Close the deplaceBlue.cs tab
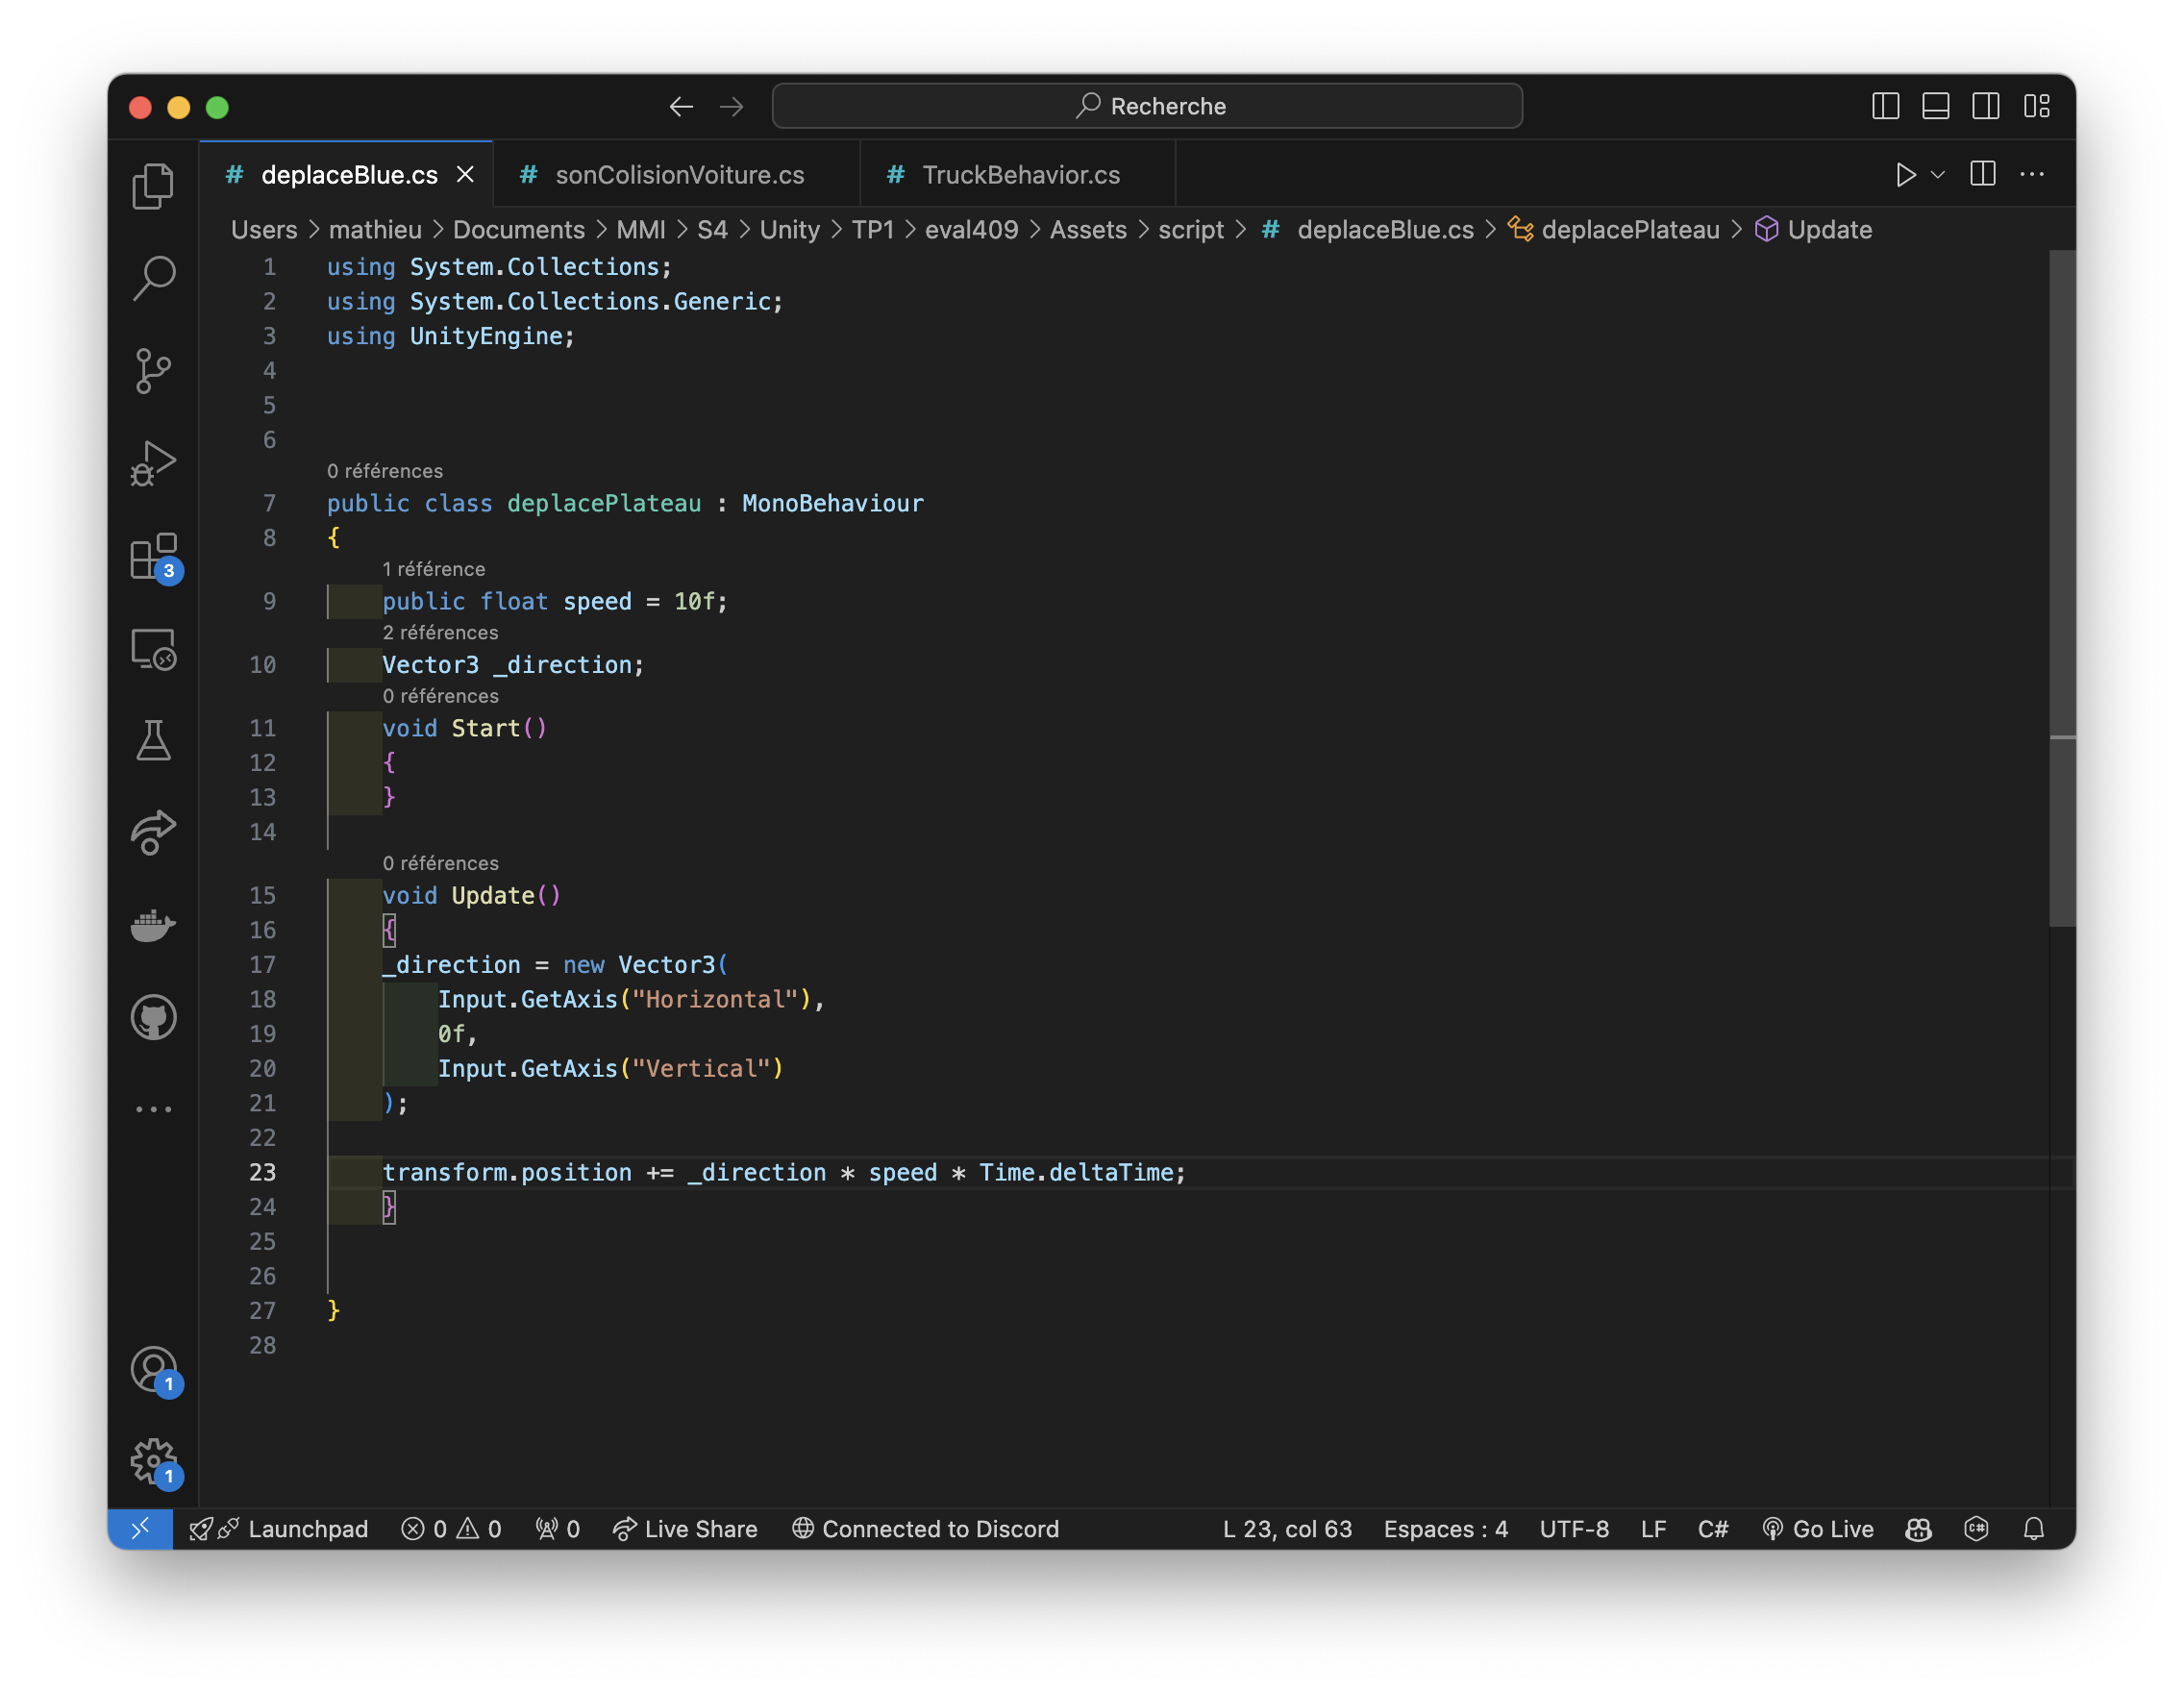 click(x=465, y=175)
